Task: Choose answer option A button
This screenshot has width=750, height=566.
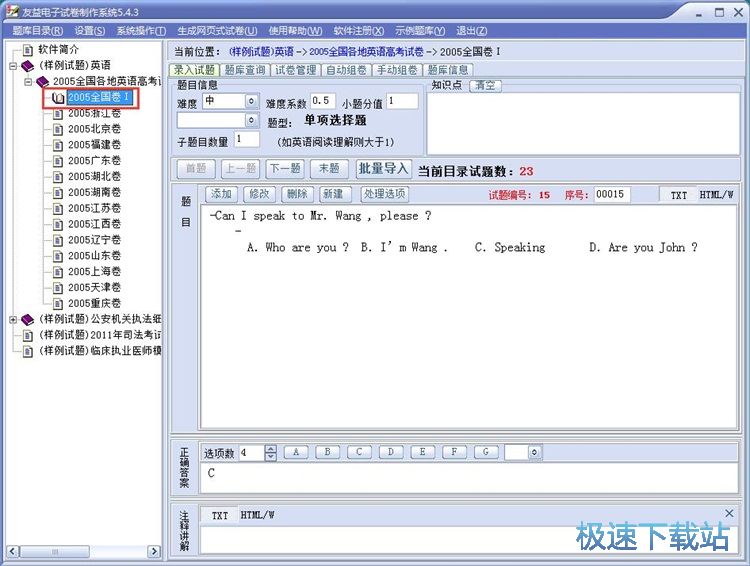Action: click(x=296, y=452)
